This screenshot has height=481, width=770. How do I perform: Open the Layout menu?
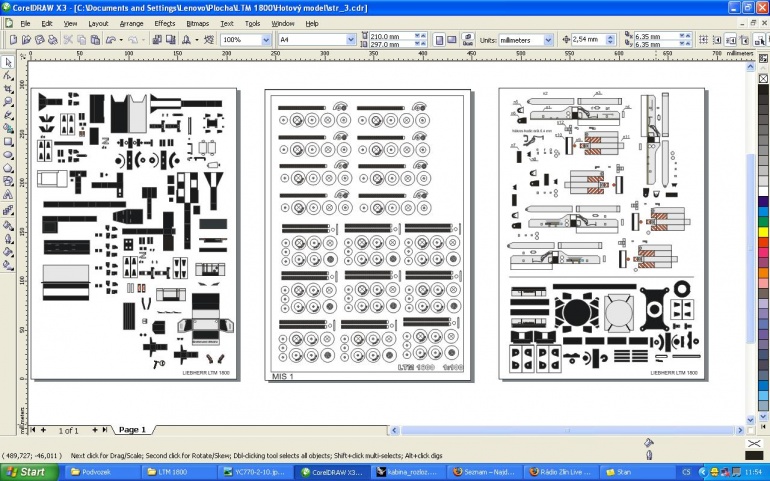click(98, 23)
